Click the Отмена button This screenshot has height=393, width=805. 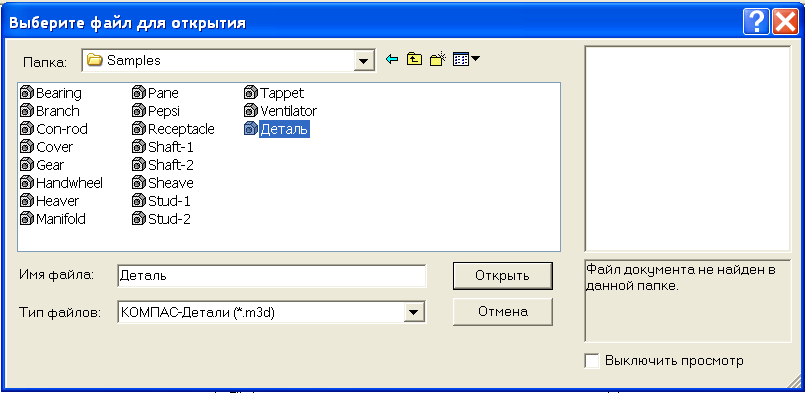pyautogui.click(x=503, y=311)
